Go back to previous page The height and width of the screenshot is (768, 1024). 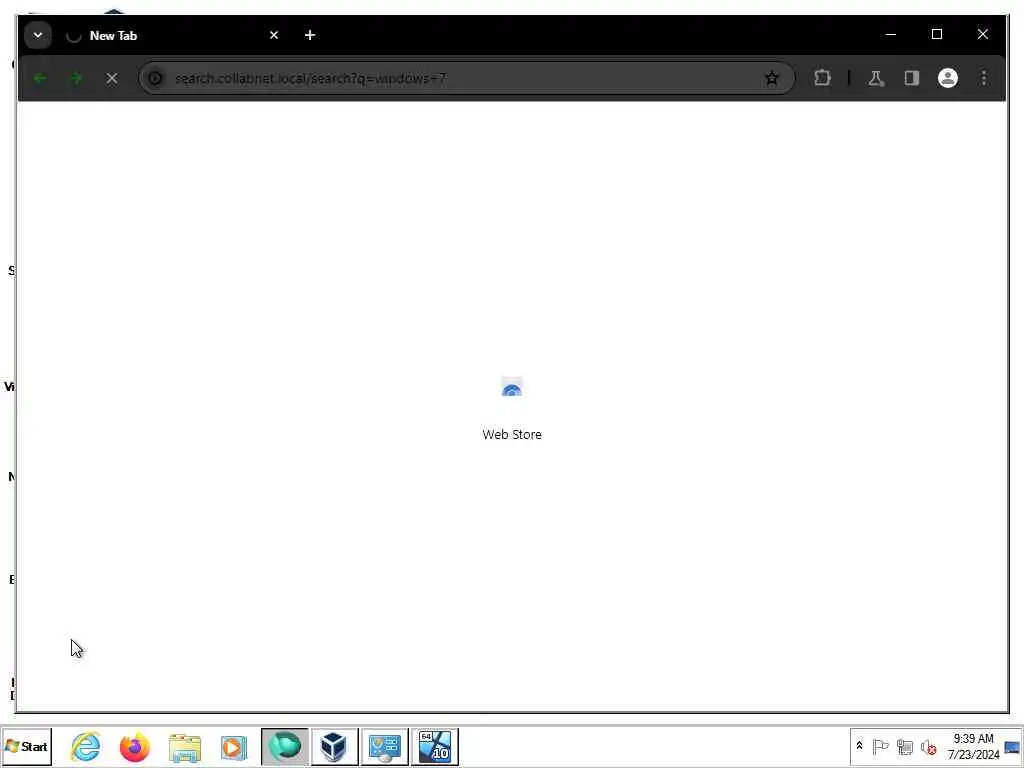click(40, 78)
